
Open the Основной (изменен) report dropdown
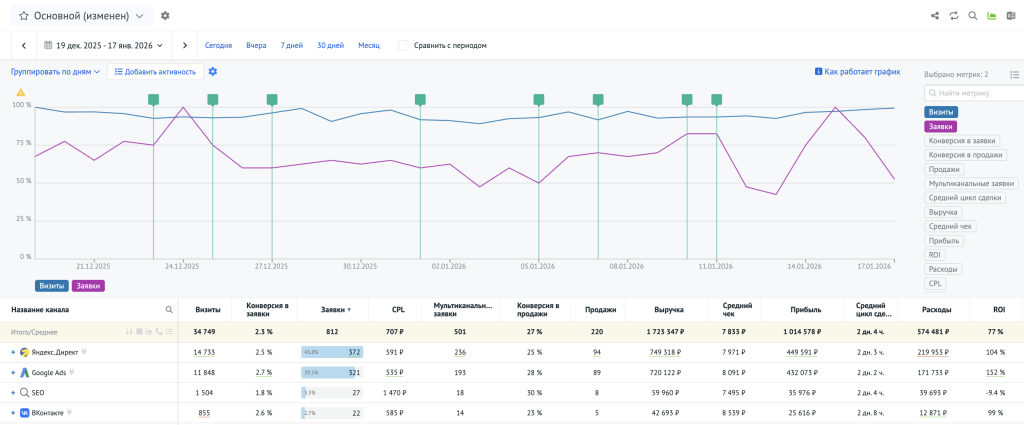tap(80, 16)
